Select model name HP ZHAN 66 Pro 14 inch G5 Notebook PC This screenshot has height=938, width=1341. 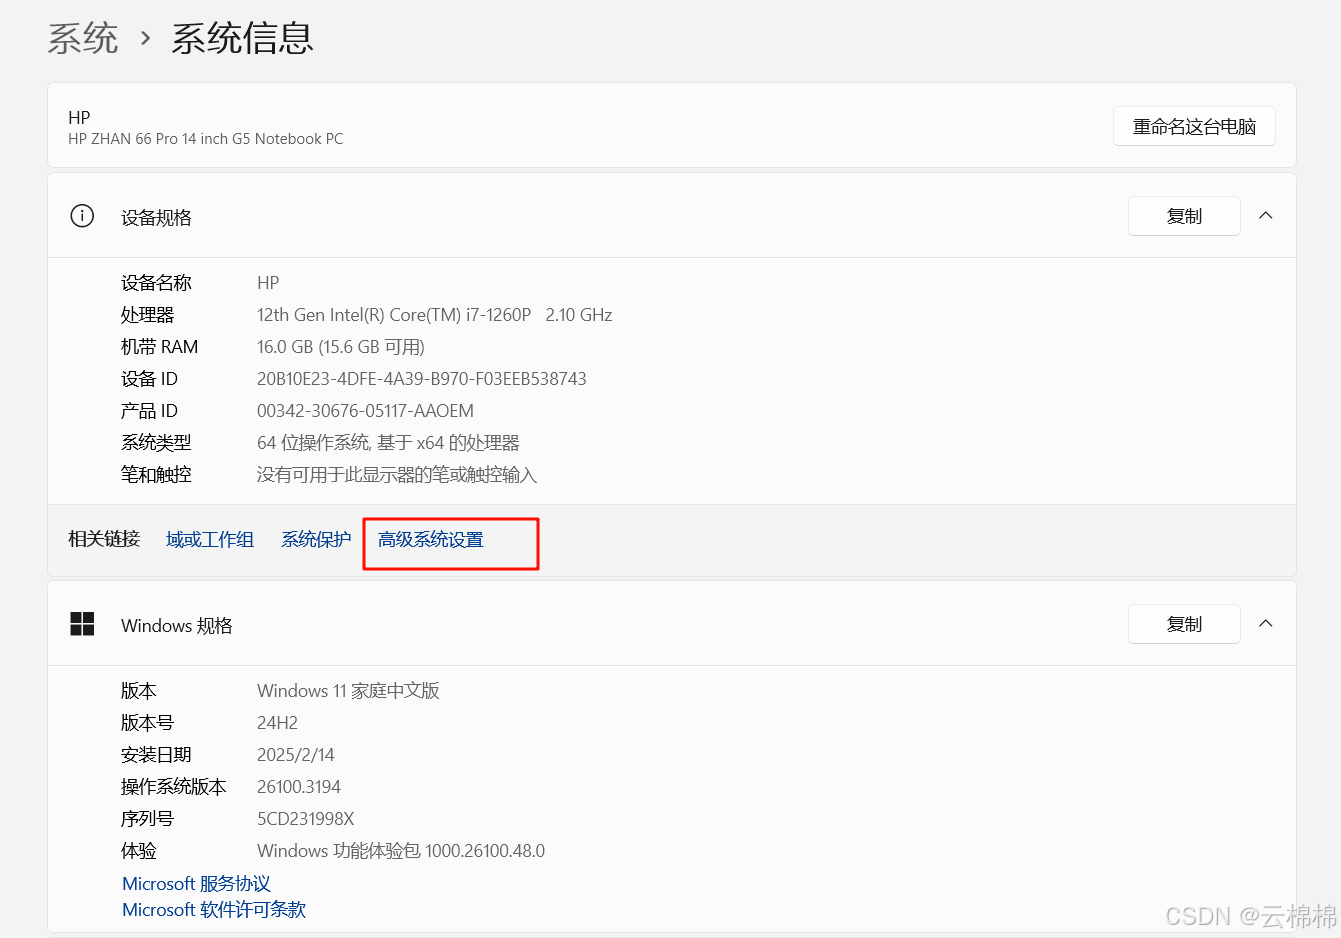[x=205, y=139]
